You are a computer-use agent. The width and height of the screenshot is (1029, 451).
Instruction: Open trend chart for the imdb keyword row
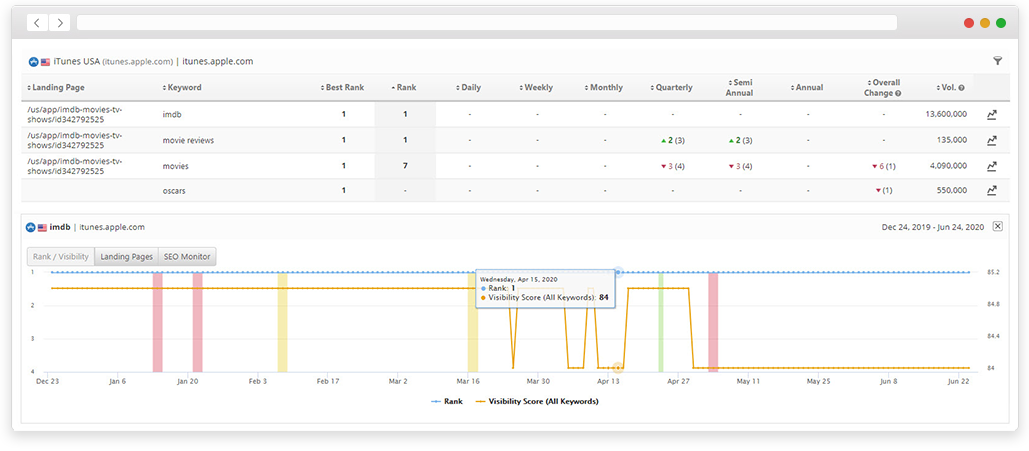(x=991, y=114)
